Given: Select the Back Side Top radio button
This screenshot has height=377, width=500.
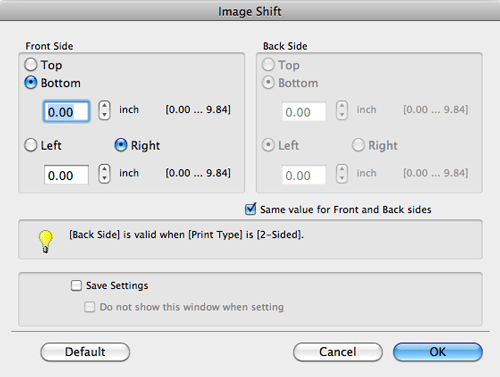Looking at the screenshot, I should (268, 65).
